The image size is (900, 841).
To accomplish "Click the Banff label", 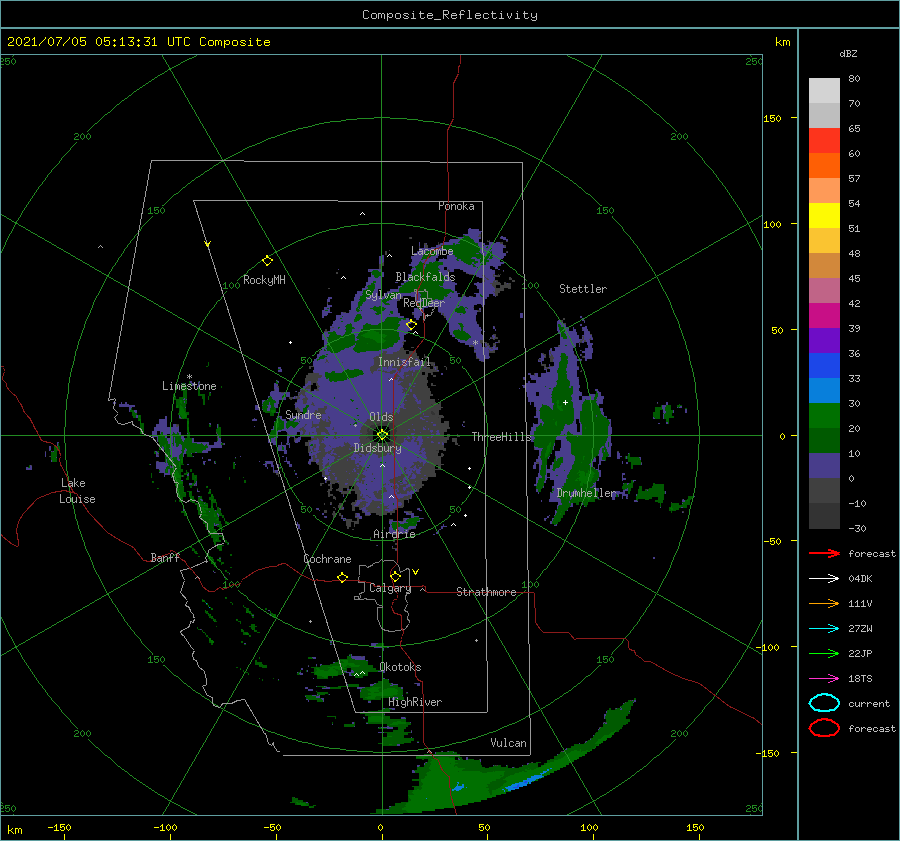I will point(165,557).
